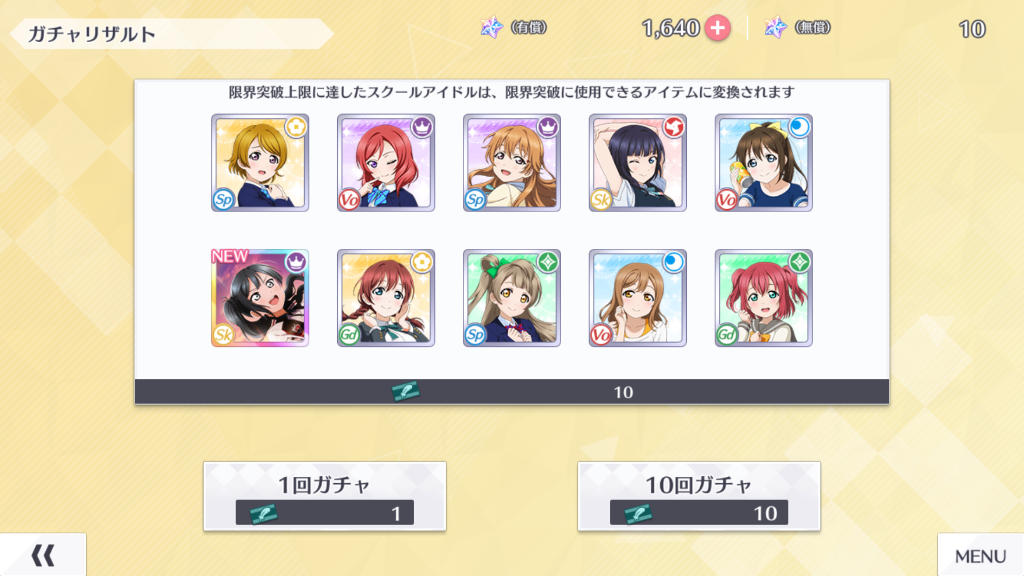Pull ten times with 10回ガチャ button
1024x576 pixels.
coord(699,496)
